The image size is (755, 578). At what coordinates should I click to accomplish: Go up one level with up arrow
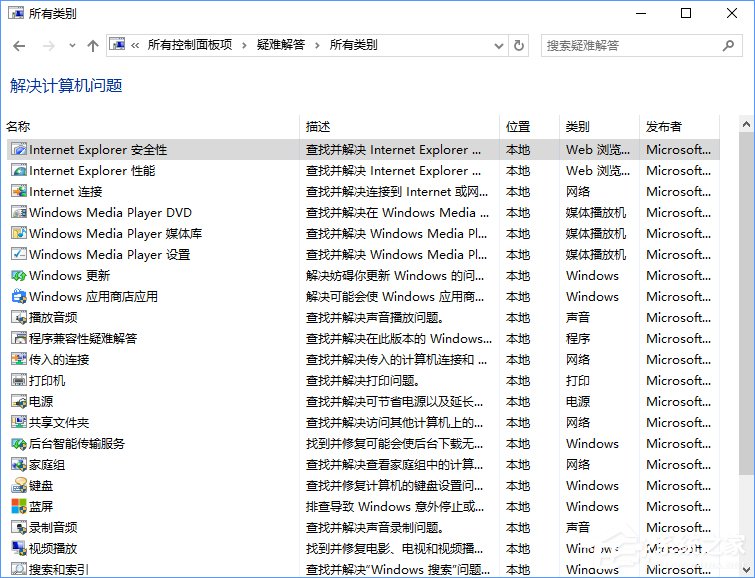click(x=92, y=46)
